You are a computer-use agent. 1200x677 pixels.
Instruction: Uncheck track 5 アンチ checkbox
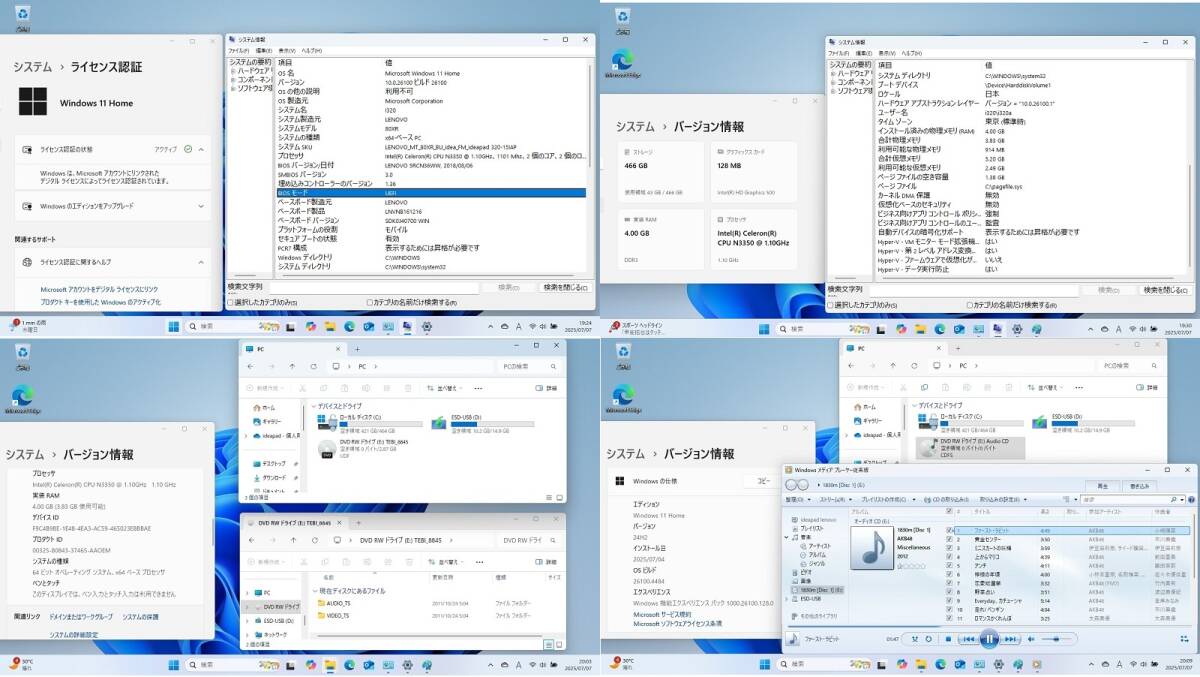[x=949, y=566]
